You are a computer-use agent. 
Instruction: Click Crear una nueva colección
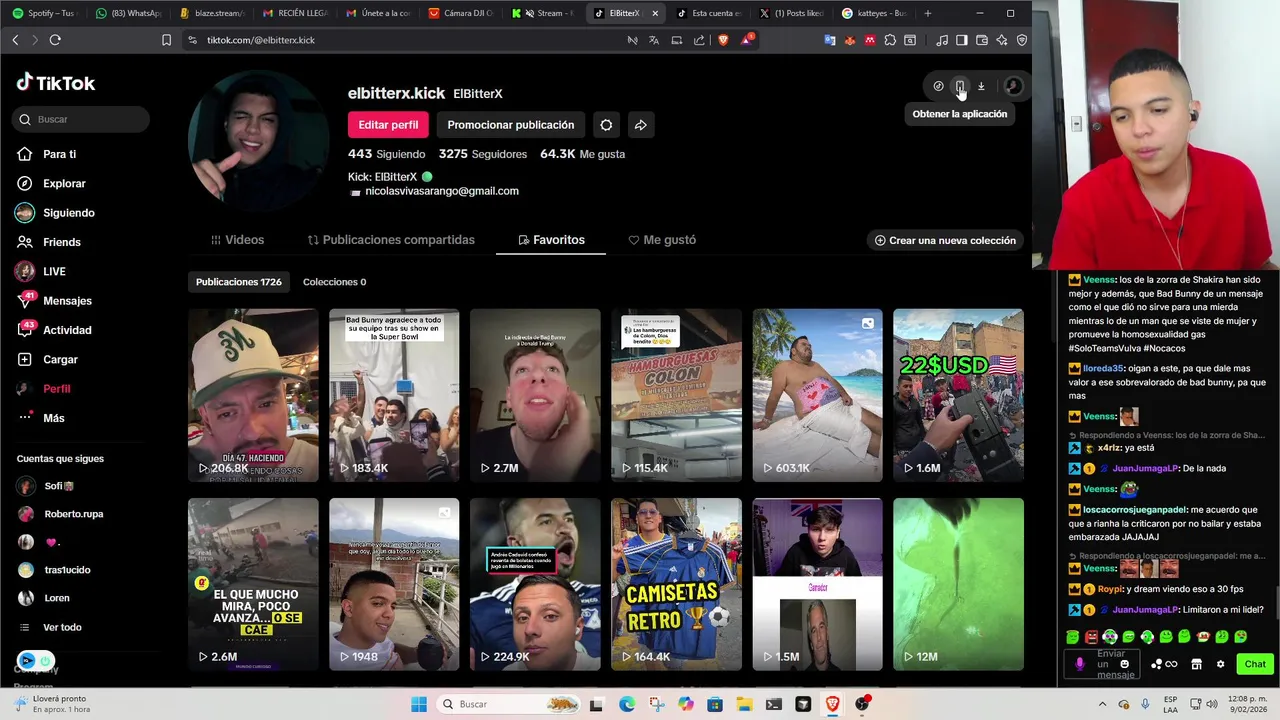tap(945, 240)
